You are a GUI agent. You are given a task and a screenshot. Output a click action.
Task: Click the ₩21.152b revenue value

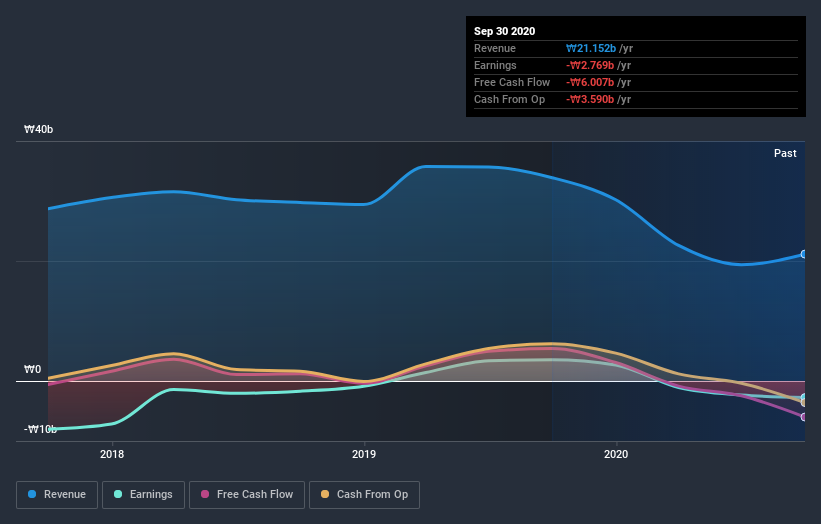pos(591,48)
